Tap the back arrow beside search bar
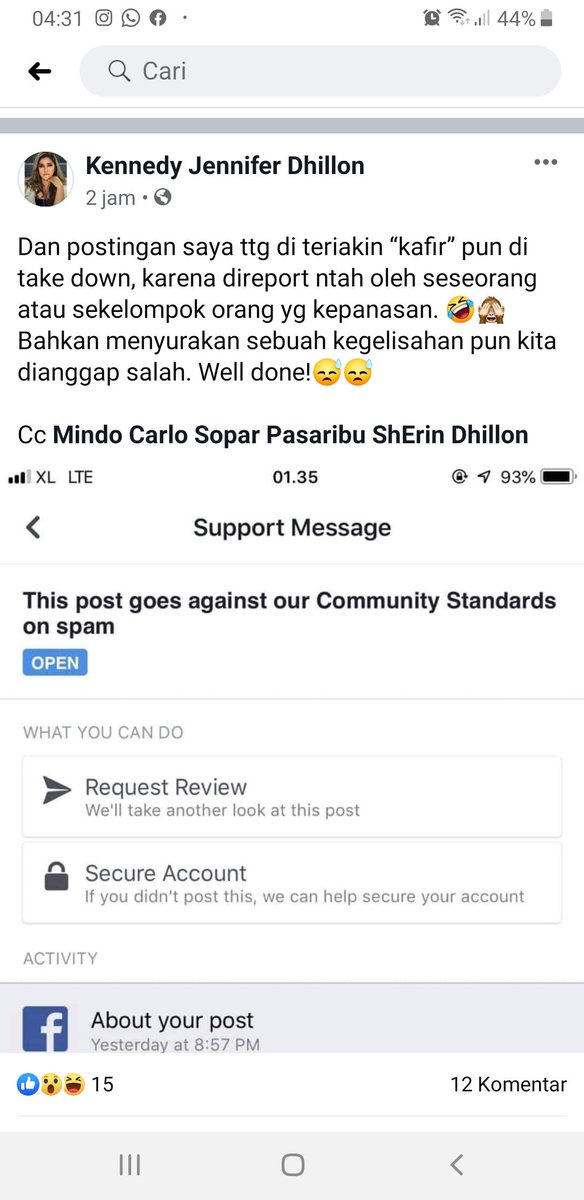Image resolution: width=584 pixels, height=1200 pixels. 39,71
